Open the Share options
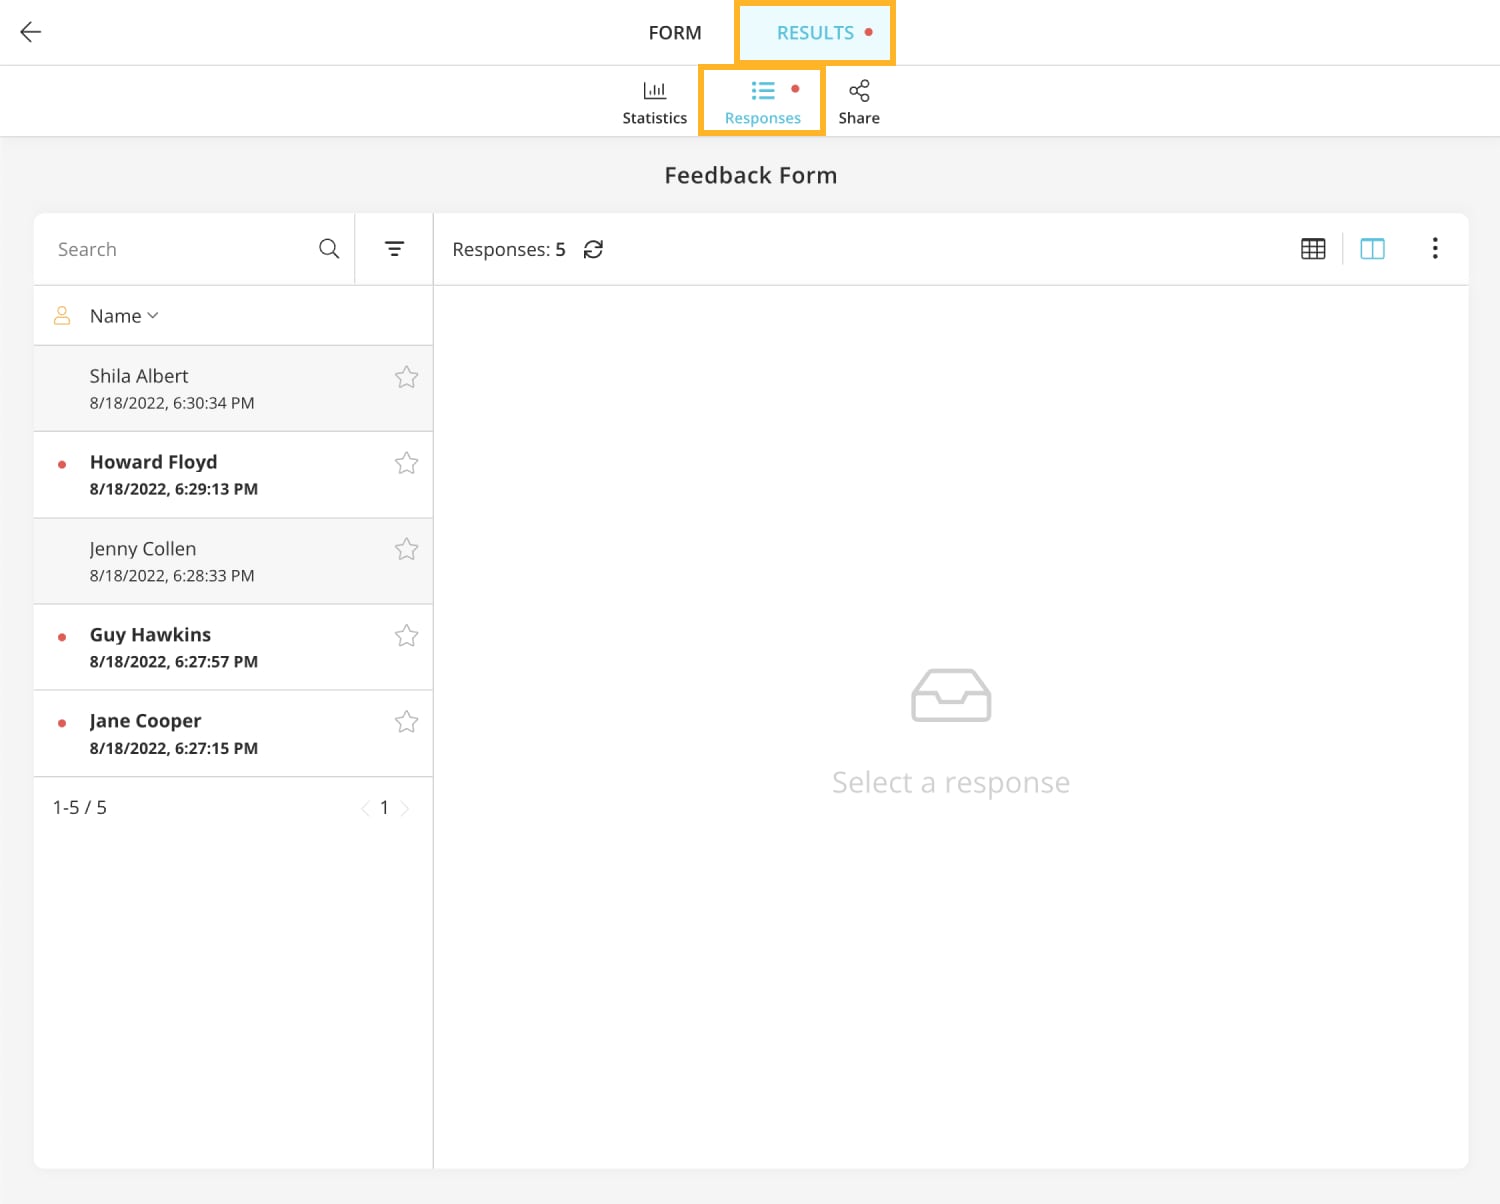The width and height of the screenshot is (1500, 1204). click(858, 100)
